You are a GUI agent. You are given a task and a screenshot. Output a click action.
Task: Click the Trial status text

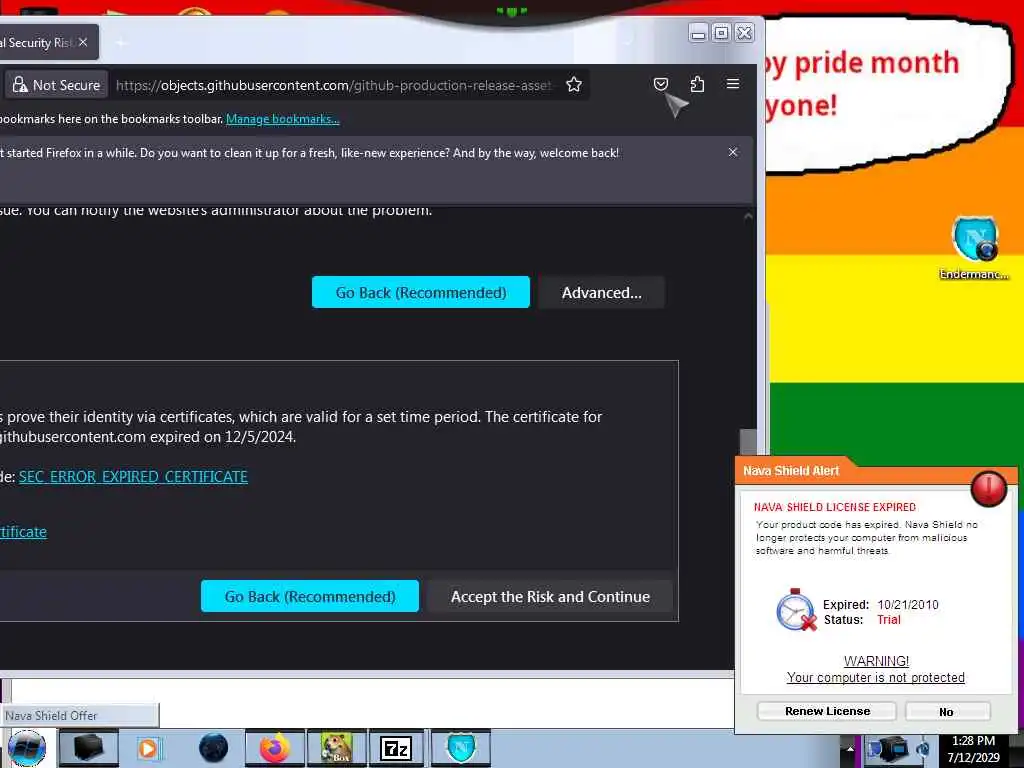[x=889, y=620]
